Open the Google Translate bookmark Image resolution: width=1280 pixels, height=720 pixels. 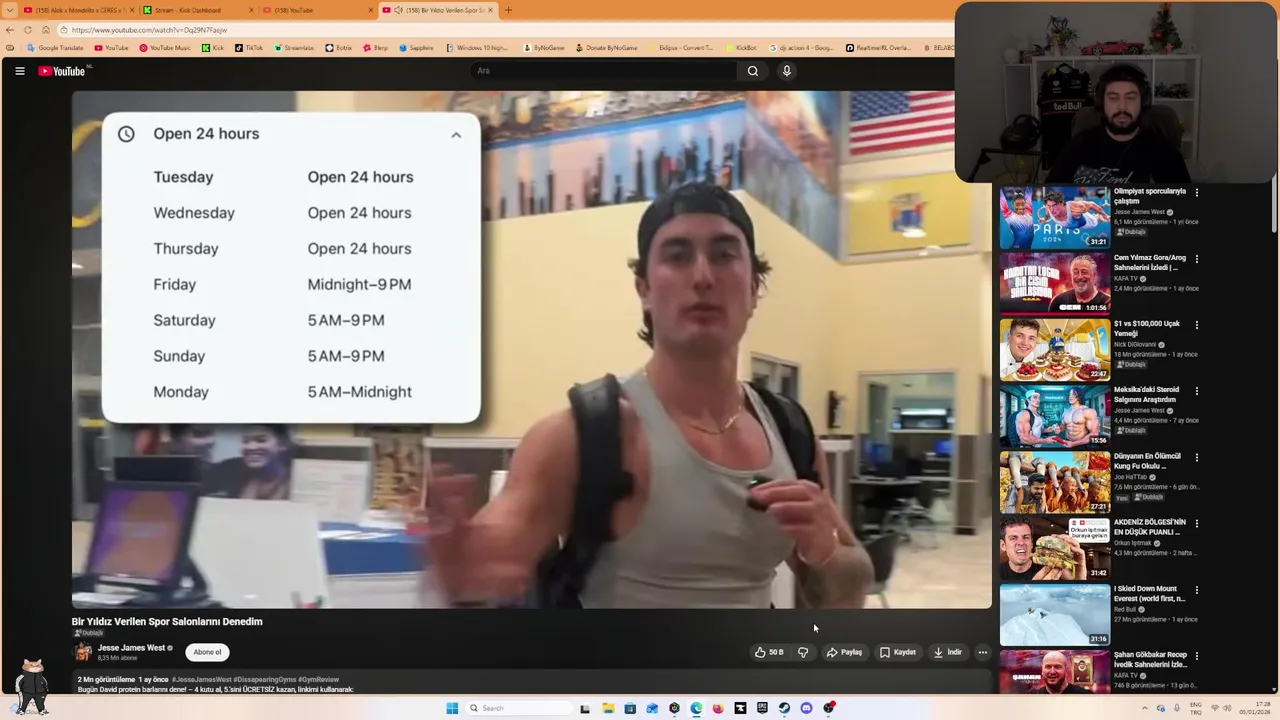[x=55, y=48]
